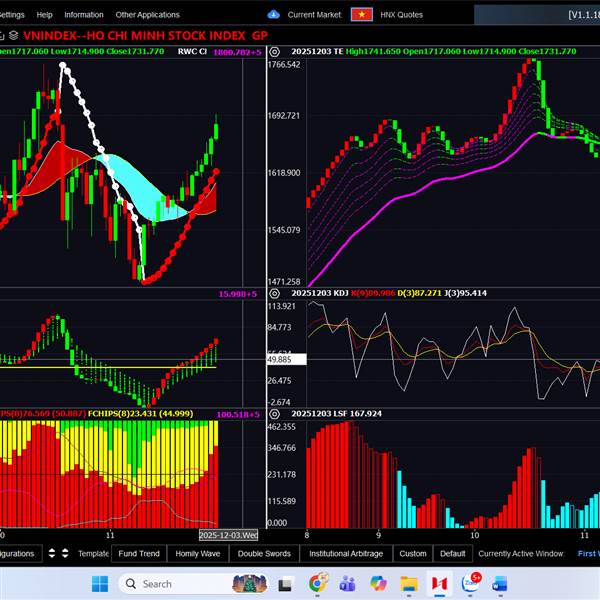Image resolution: width=600 pixels, height=600 pixels.
Task: Apply the Double Swords template
Action: (x=264, y=553)
